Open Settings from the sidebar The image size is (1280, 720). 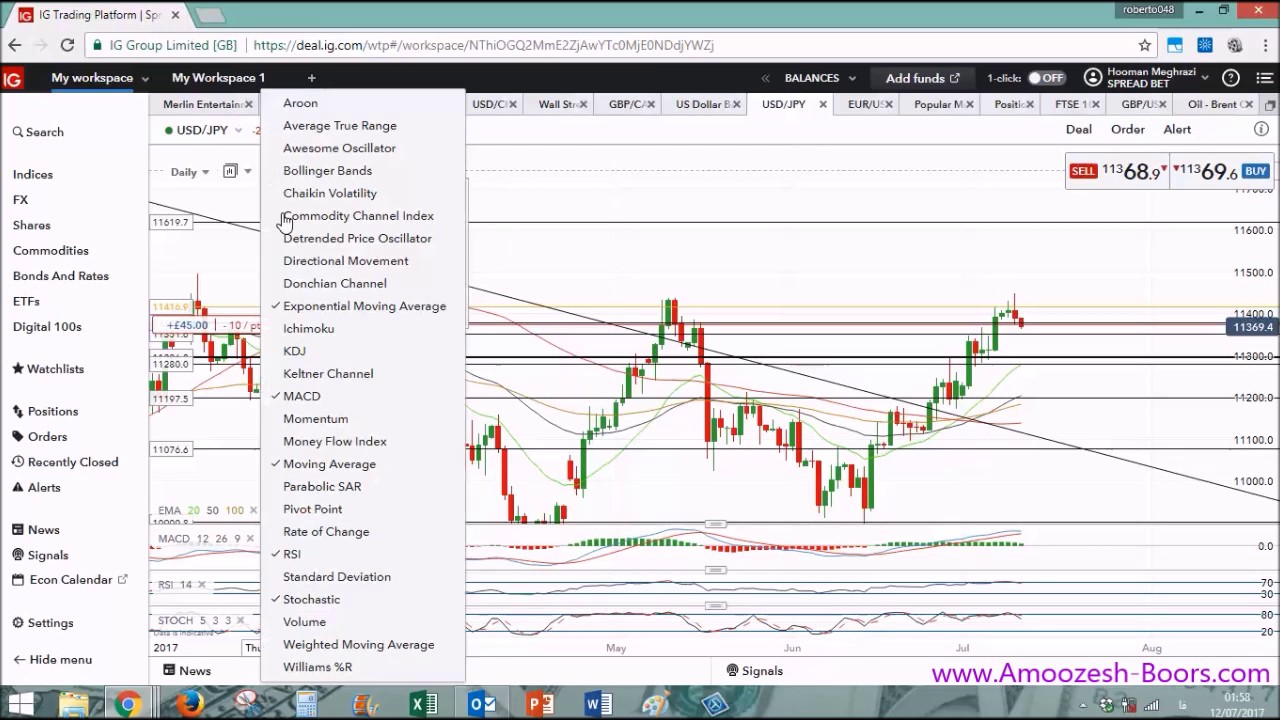(x=50, y=623)
